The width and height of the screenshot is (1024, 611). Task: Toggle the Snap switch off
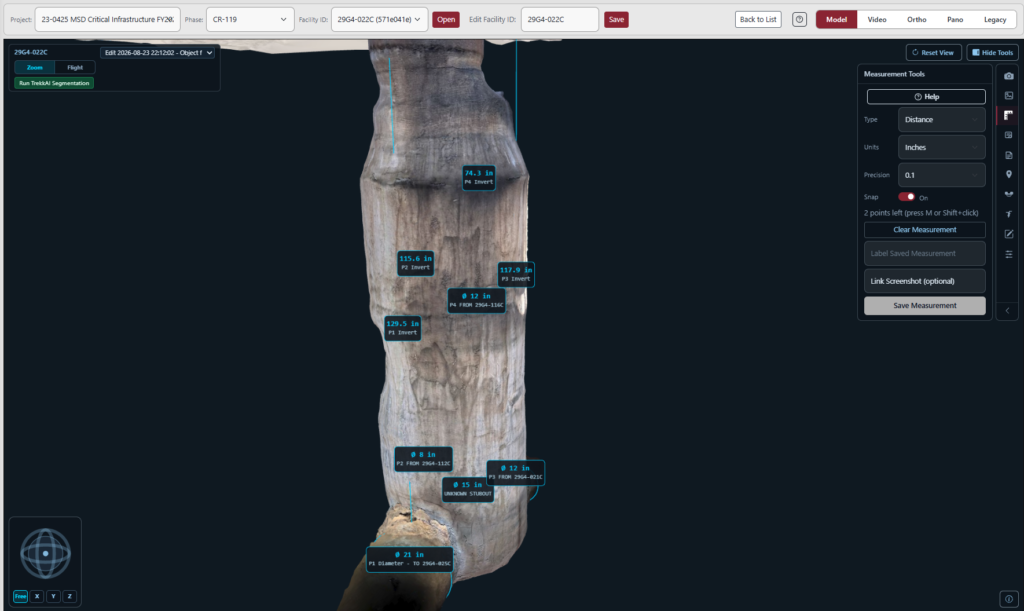[906, 196]
